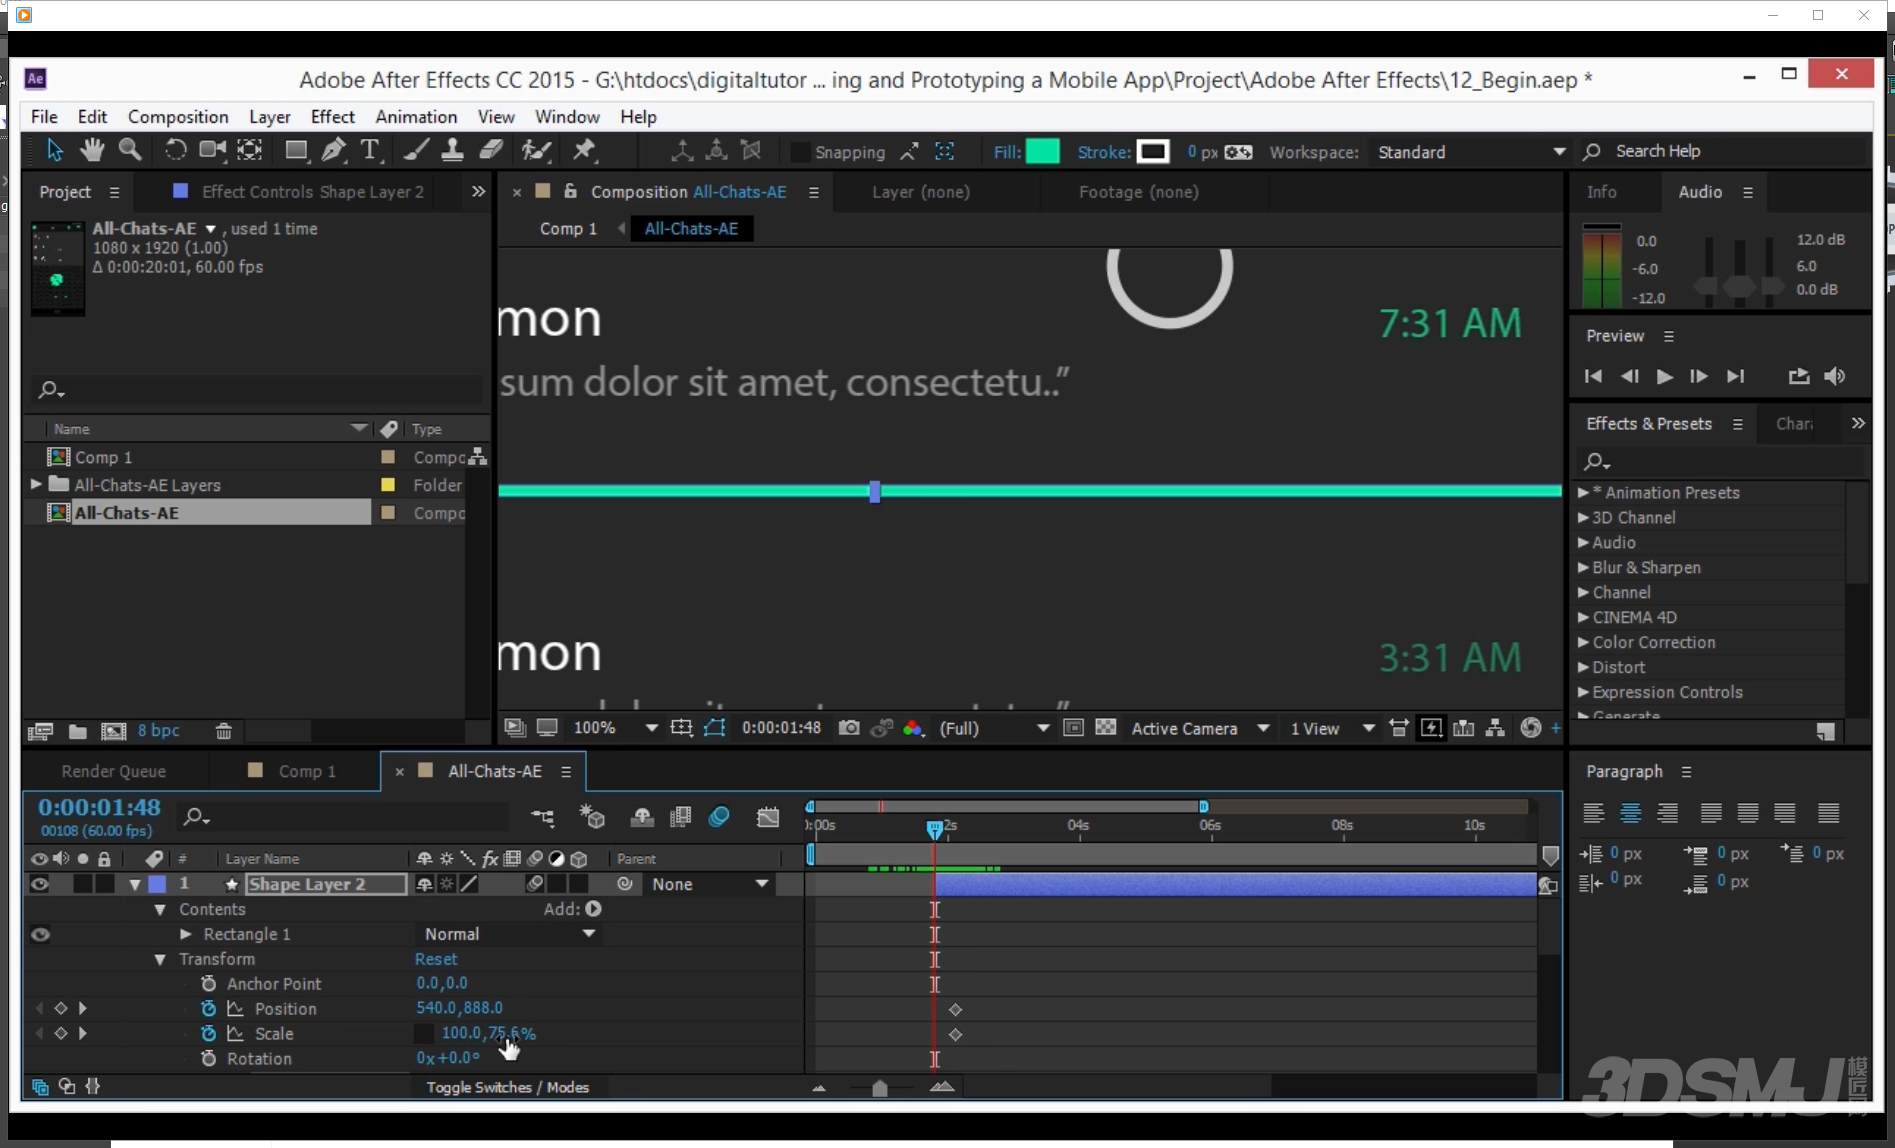Click the Project panel search field

tap(258, 390)
